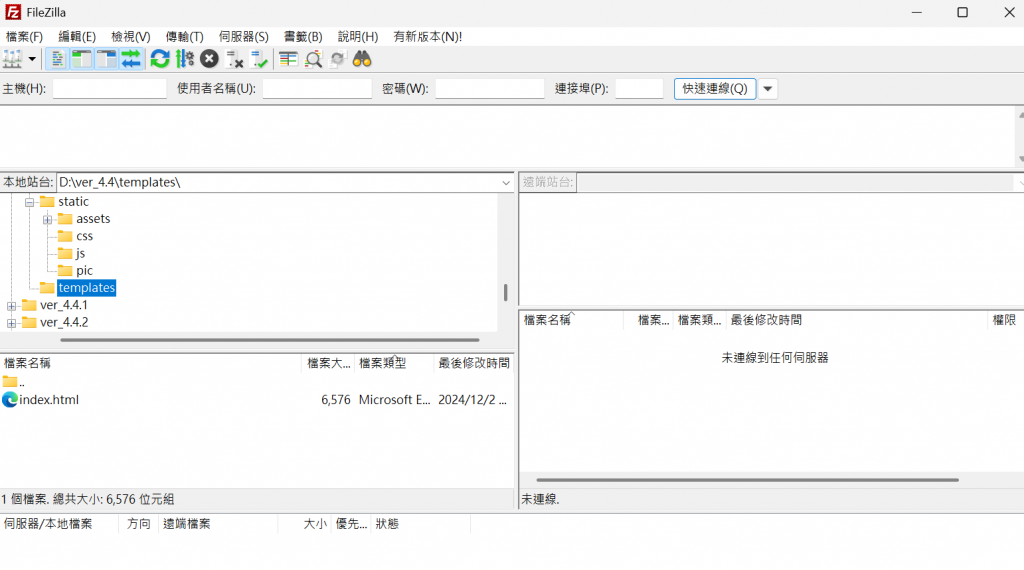Image resolution: width=1024 pixels, height=570 pixels.
Task: Toggle synchronized browsing icon
Action: pos(338,59)
